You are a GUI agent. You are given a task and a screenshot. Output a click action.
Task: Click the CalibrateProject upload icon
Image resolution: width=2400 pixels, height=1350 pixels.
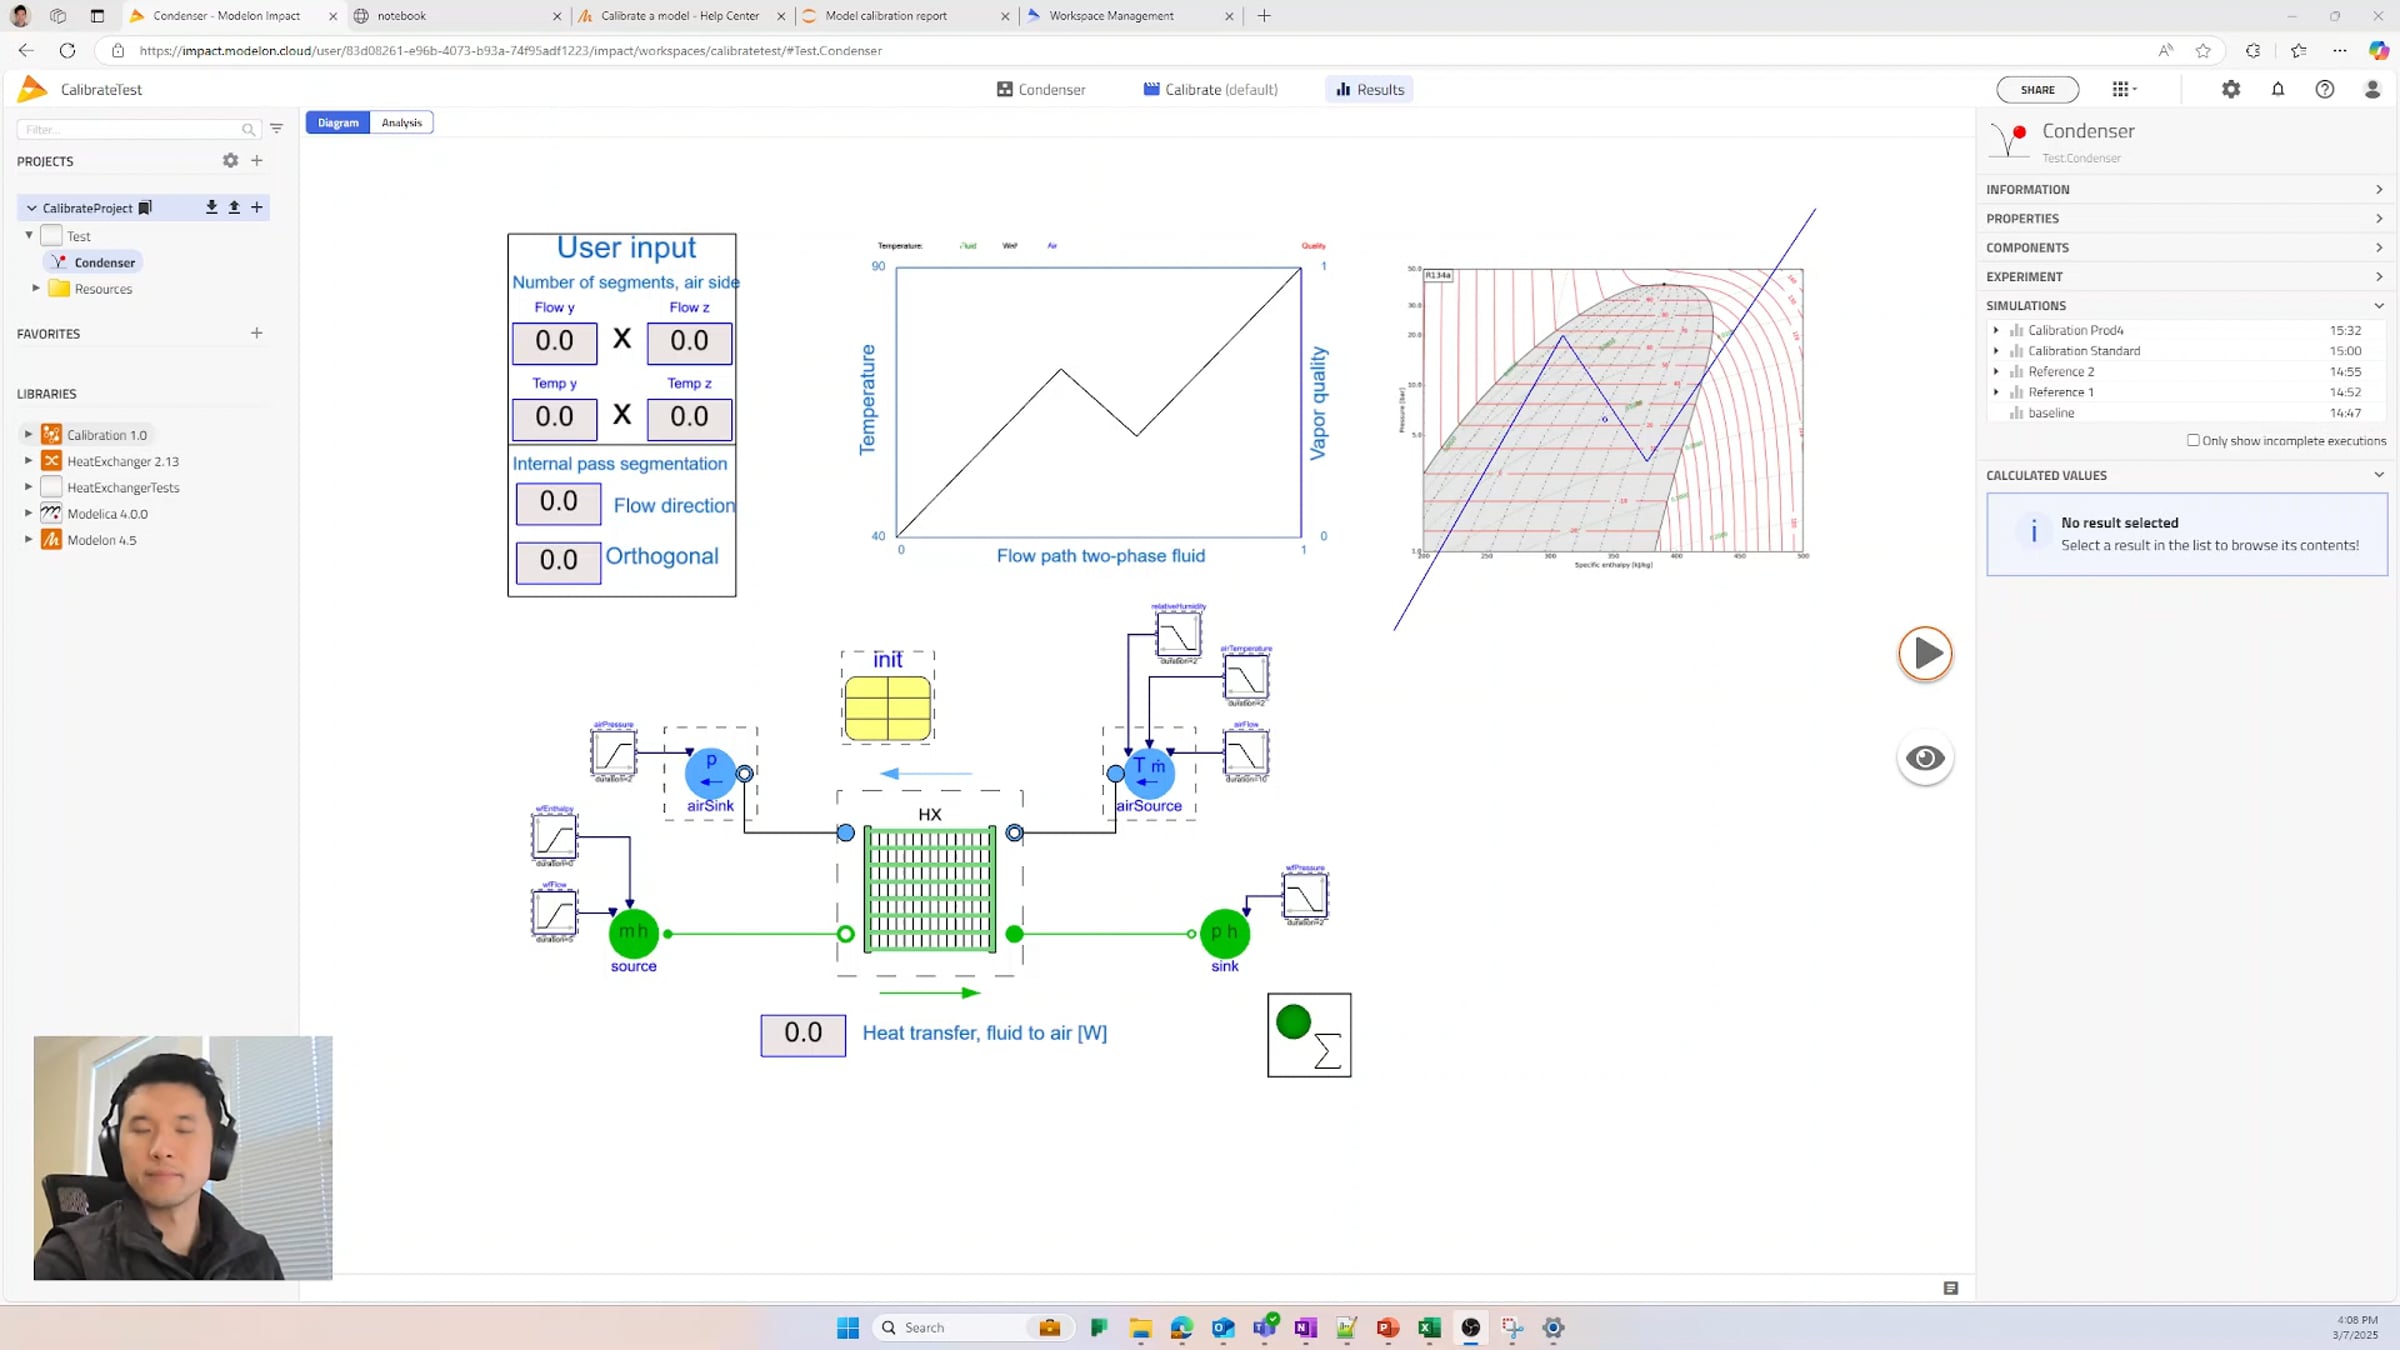[234, 207]
